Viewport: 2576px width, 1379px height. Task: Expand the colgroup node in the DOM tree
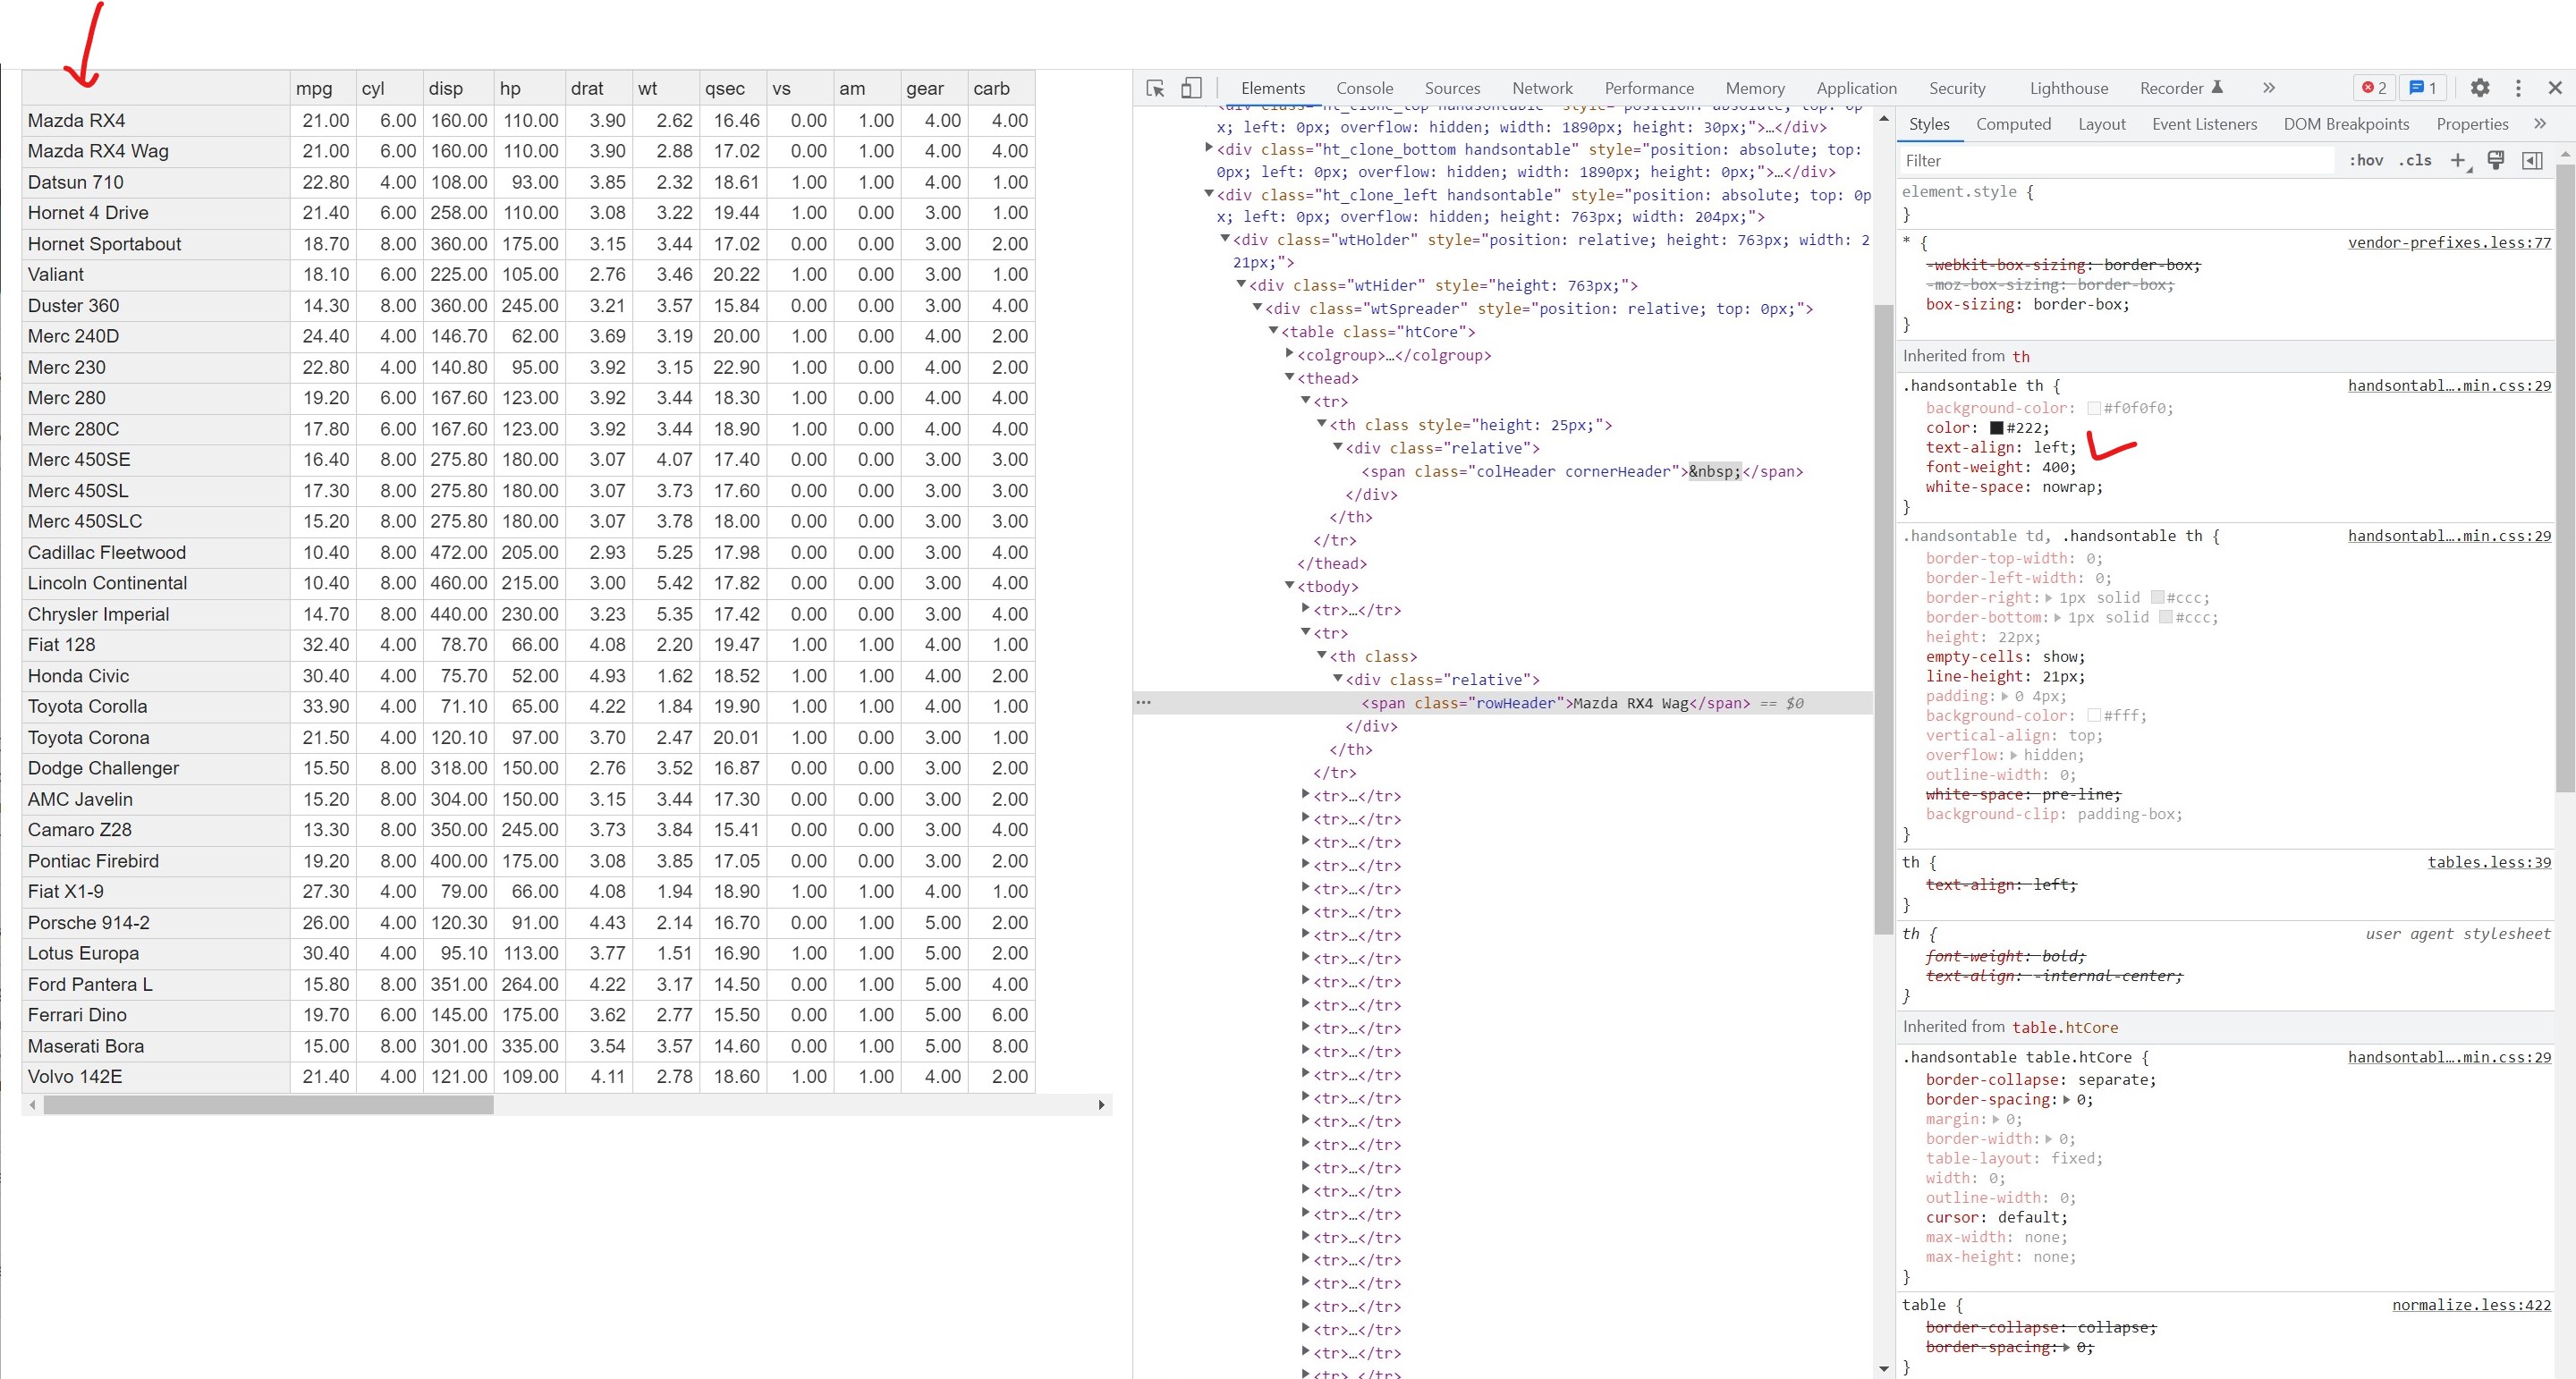(x=1289, y=354)
